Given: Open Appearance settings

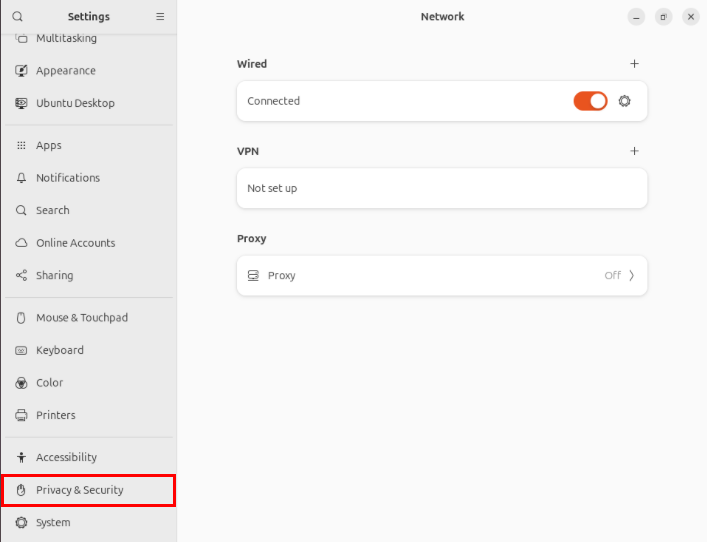Looking at the screenshot, I should (89, 71).
